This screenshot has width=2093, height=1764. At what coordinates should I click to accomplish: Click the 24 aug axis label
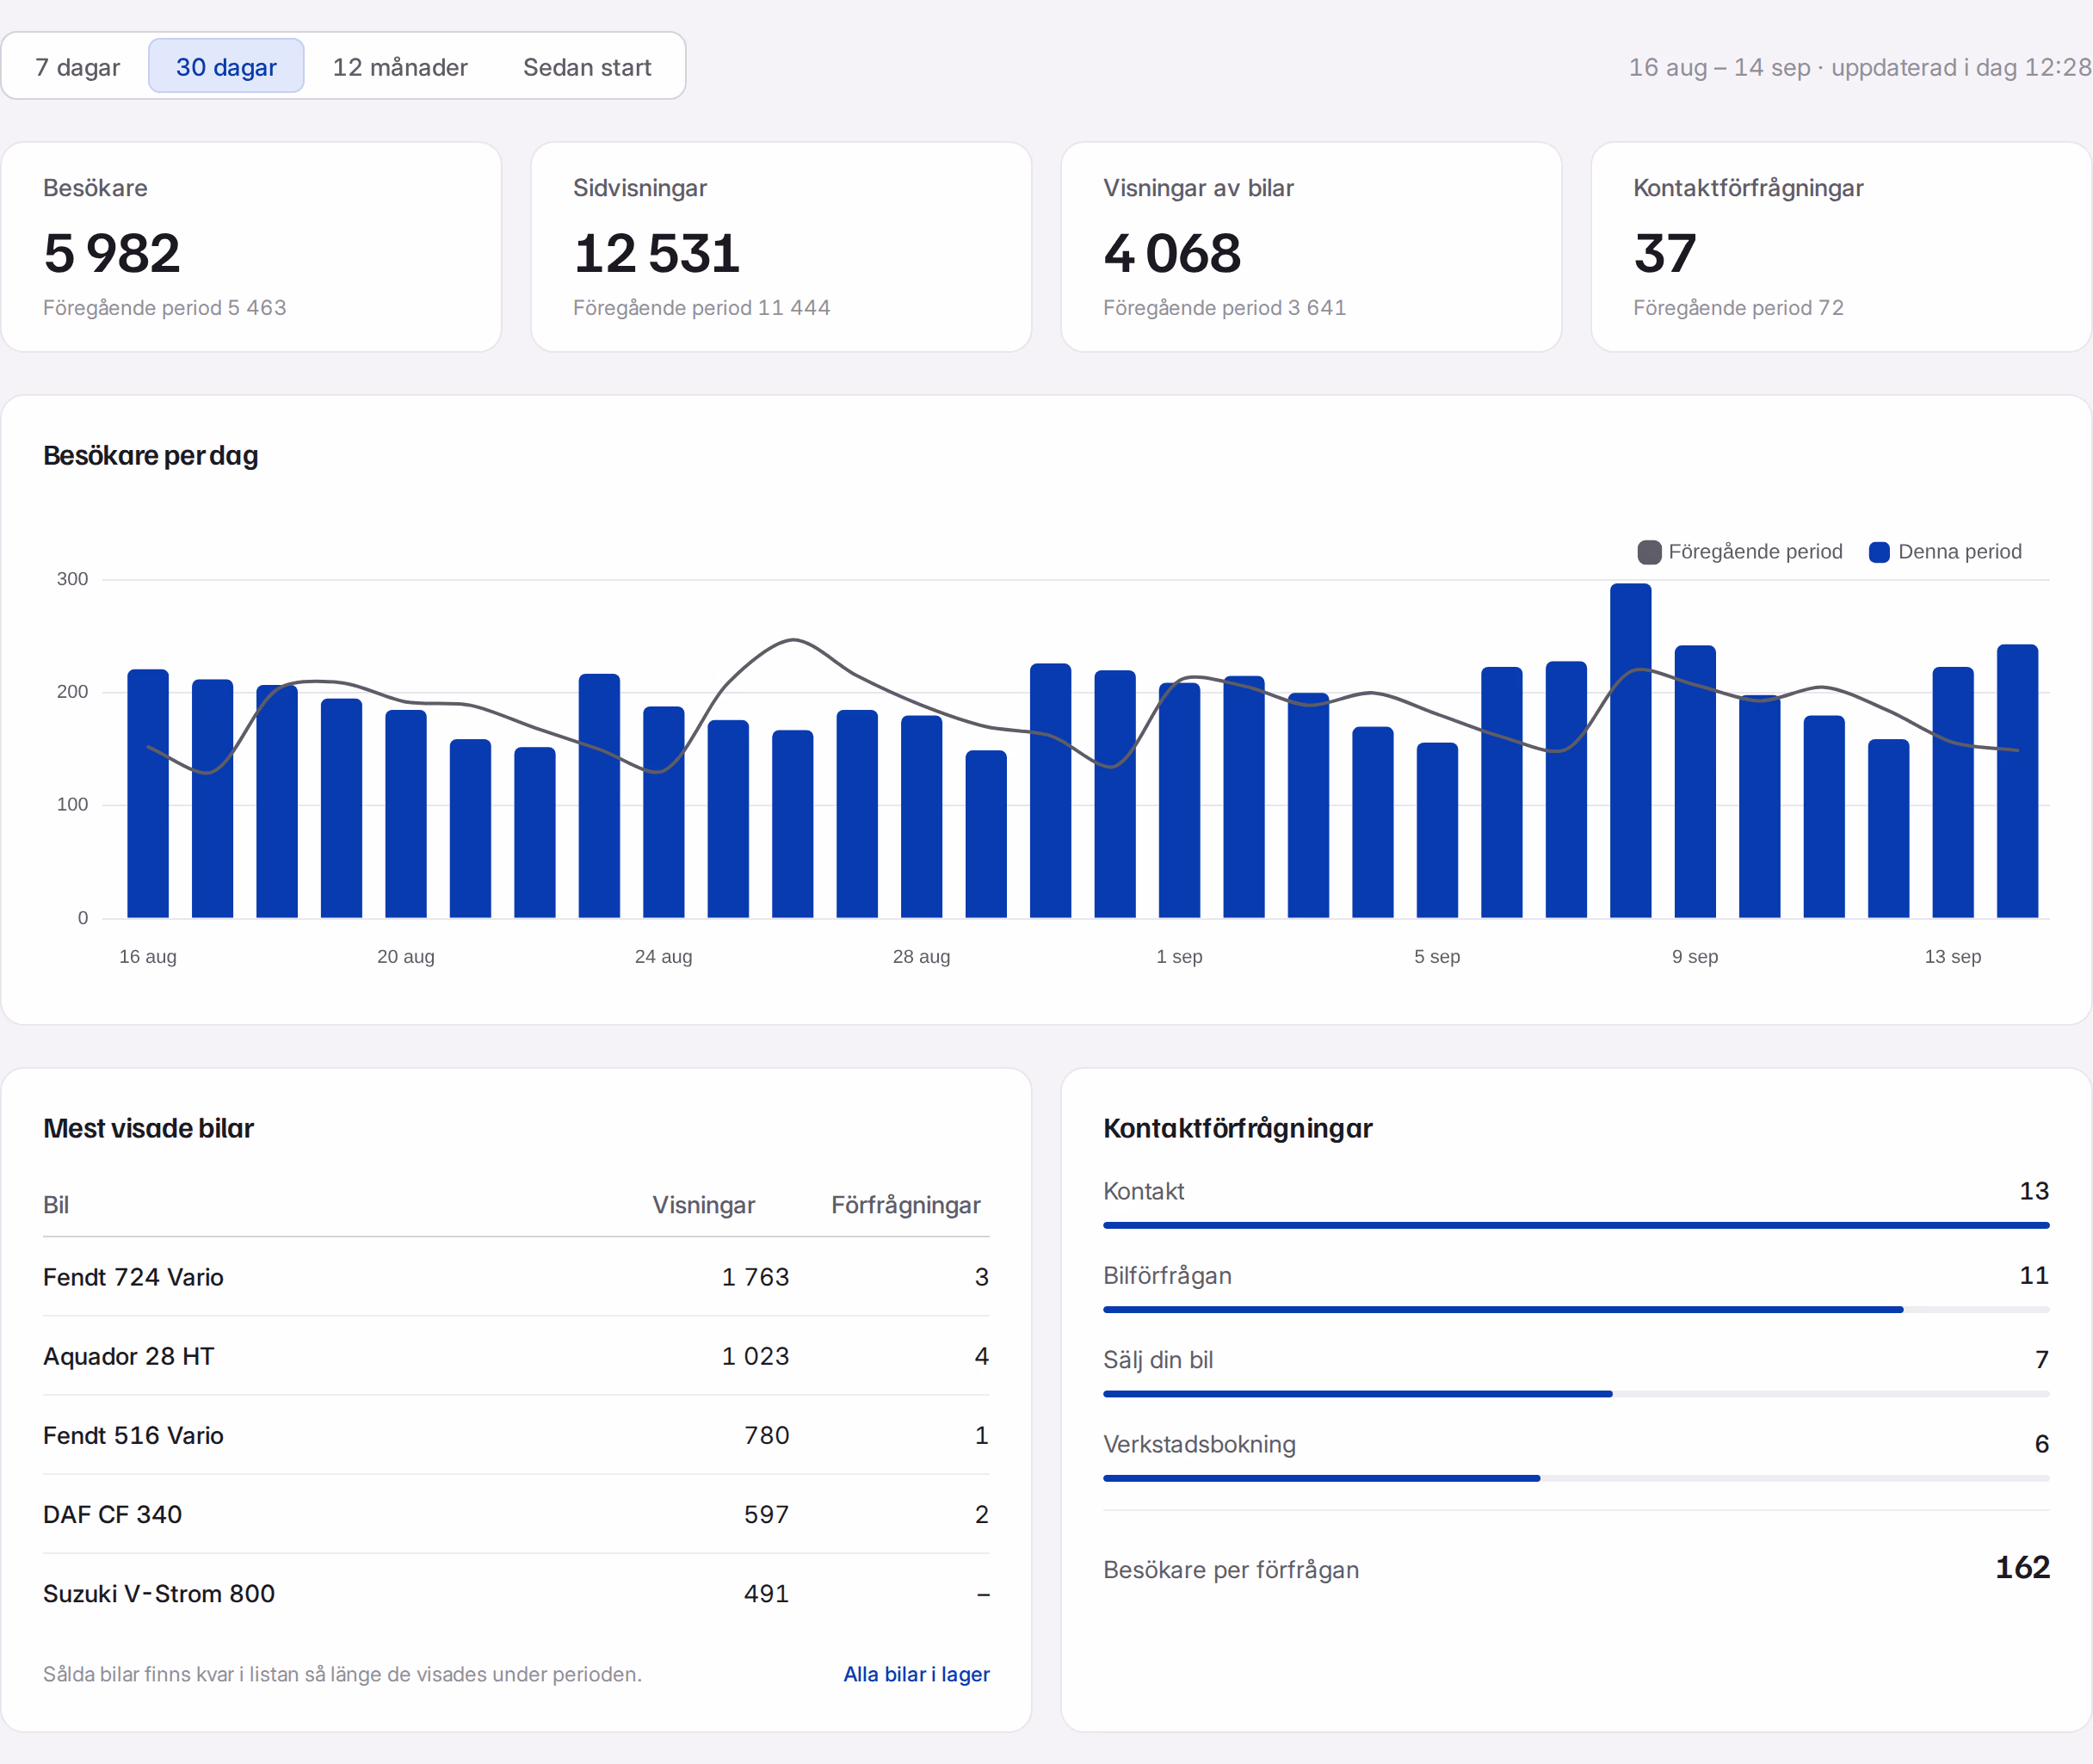click(663, 957)
